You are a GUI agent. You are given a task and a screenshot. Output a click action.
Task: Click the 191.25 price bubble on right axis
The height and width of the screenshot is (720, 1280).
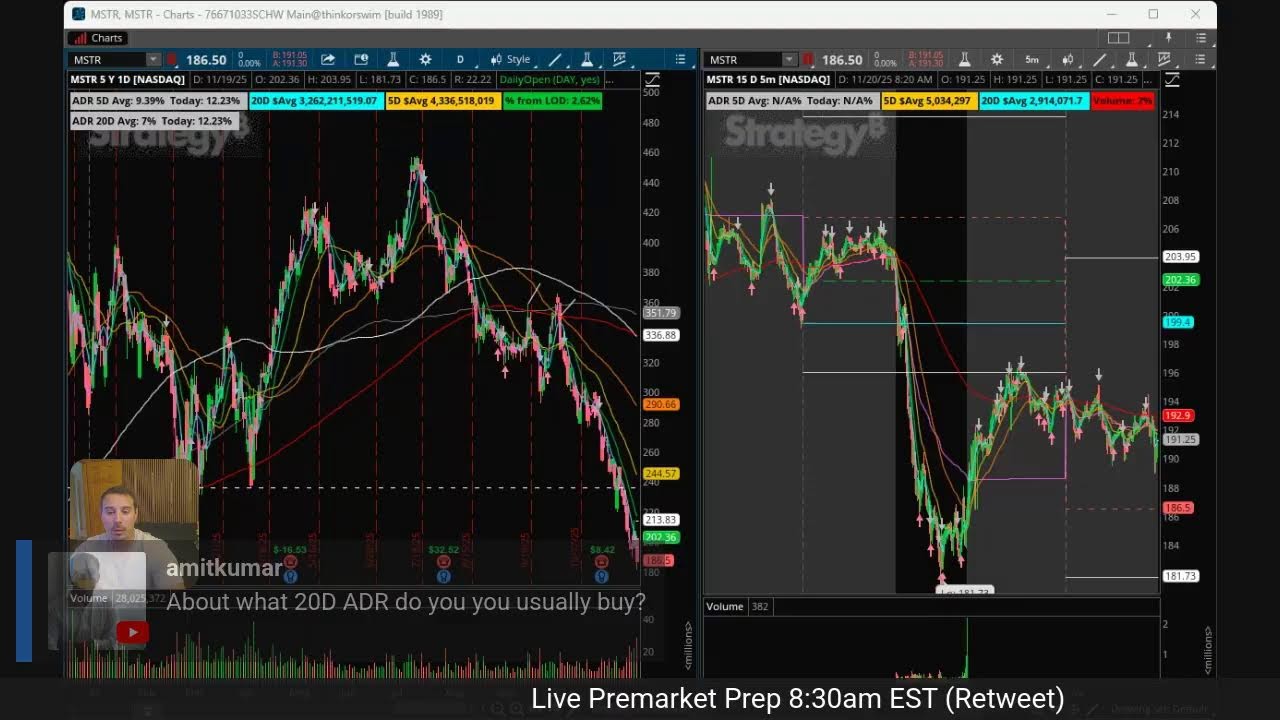pyautogui.click(x=1180, y=439)
